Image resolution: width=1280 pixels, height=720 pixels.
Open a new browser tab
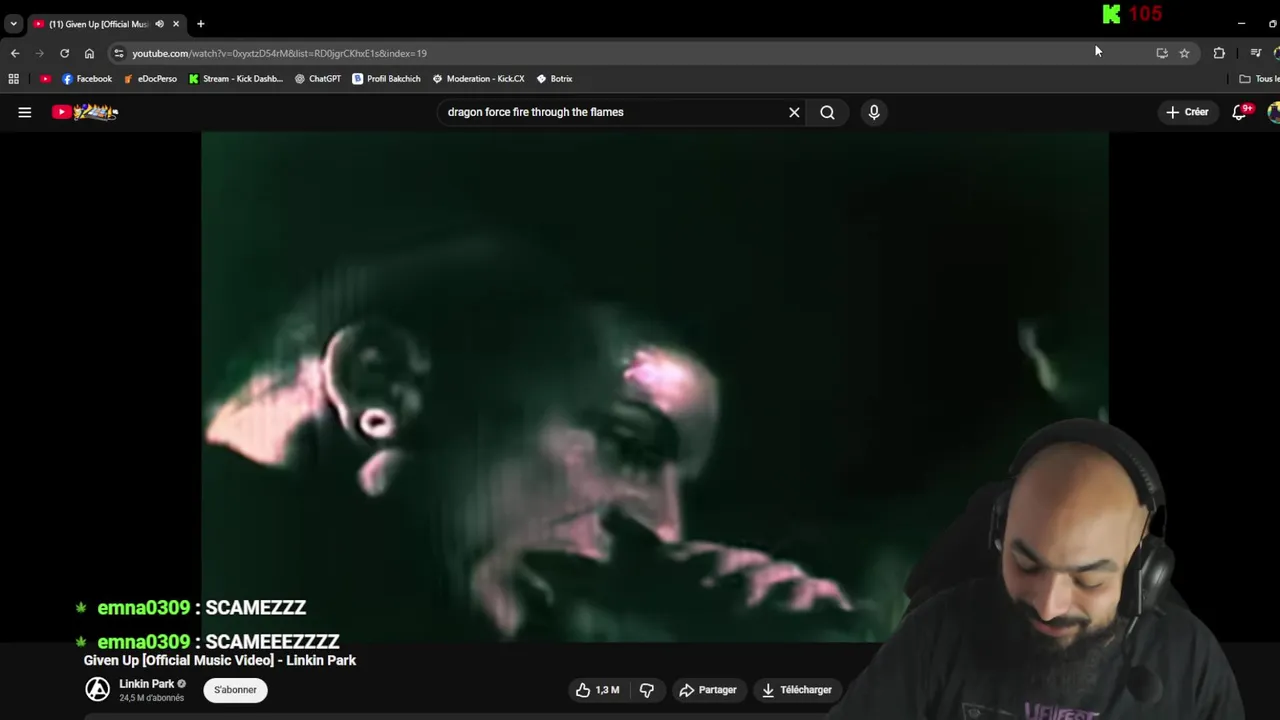coord(200,24)
